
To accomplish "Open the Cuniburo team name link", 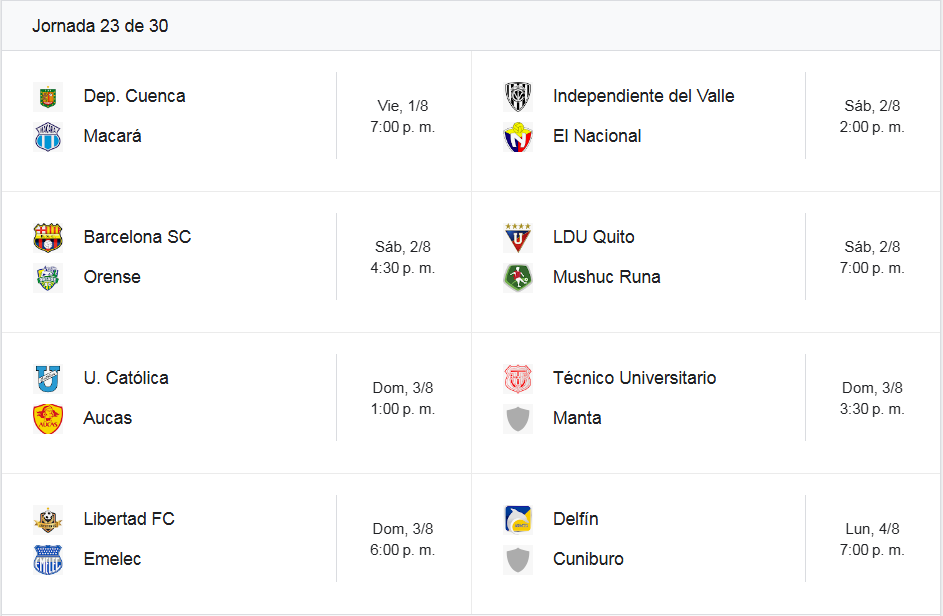I will [x=588, y=559].
